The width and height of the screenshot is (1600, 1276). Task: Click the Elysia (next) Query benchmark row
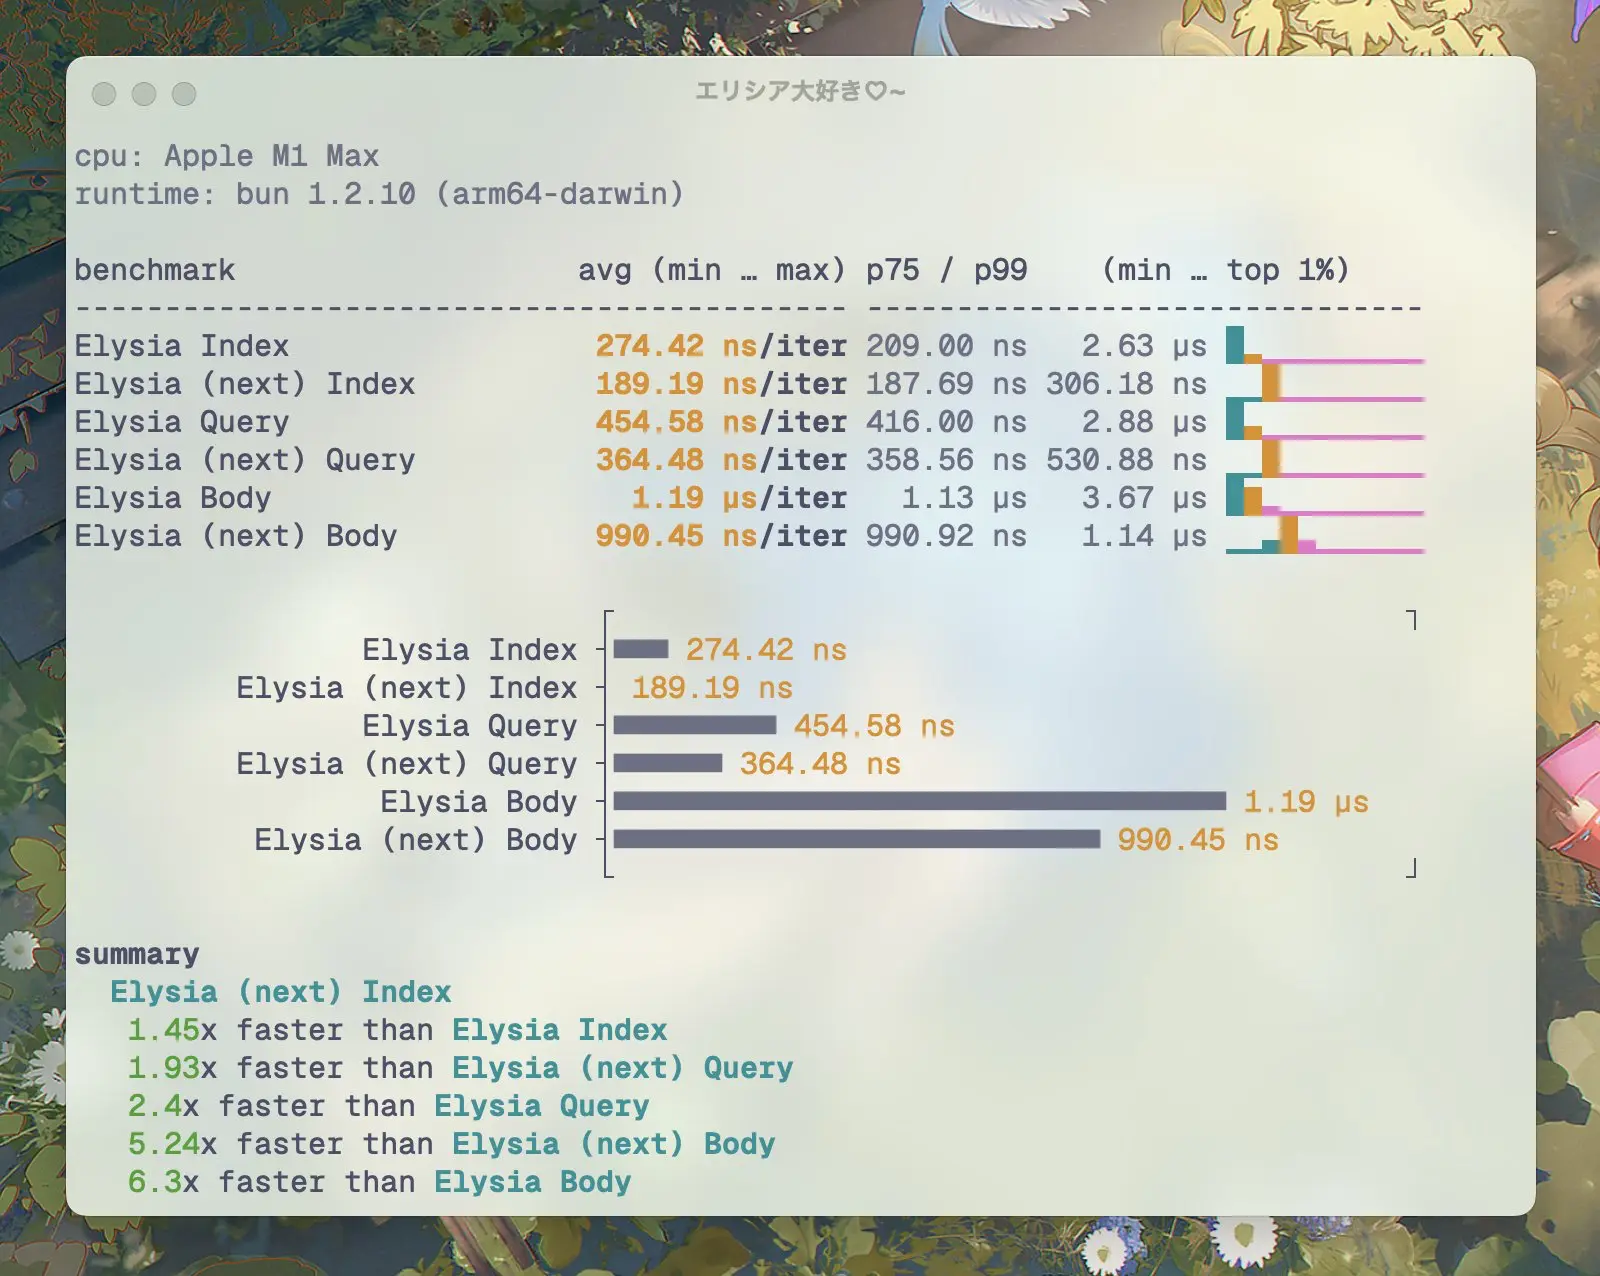(245, 459)
